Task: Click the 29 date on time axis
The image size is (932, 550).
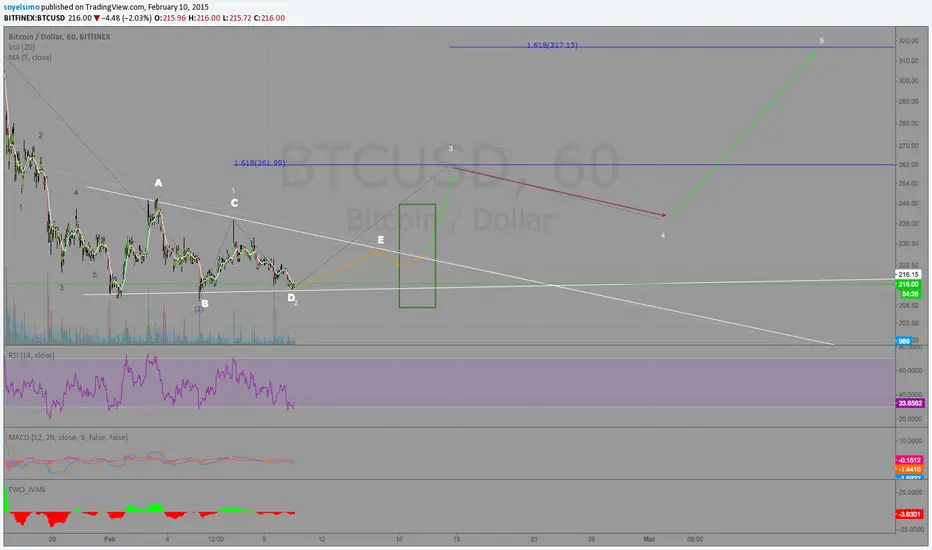Action: tap(52, 539)
